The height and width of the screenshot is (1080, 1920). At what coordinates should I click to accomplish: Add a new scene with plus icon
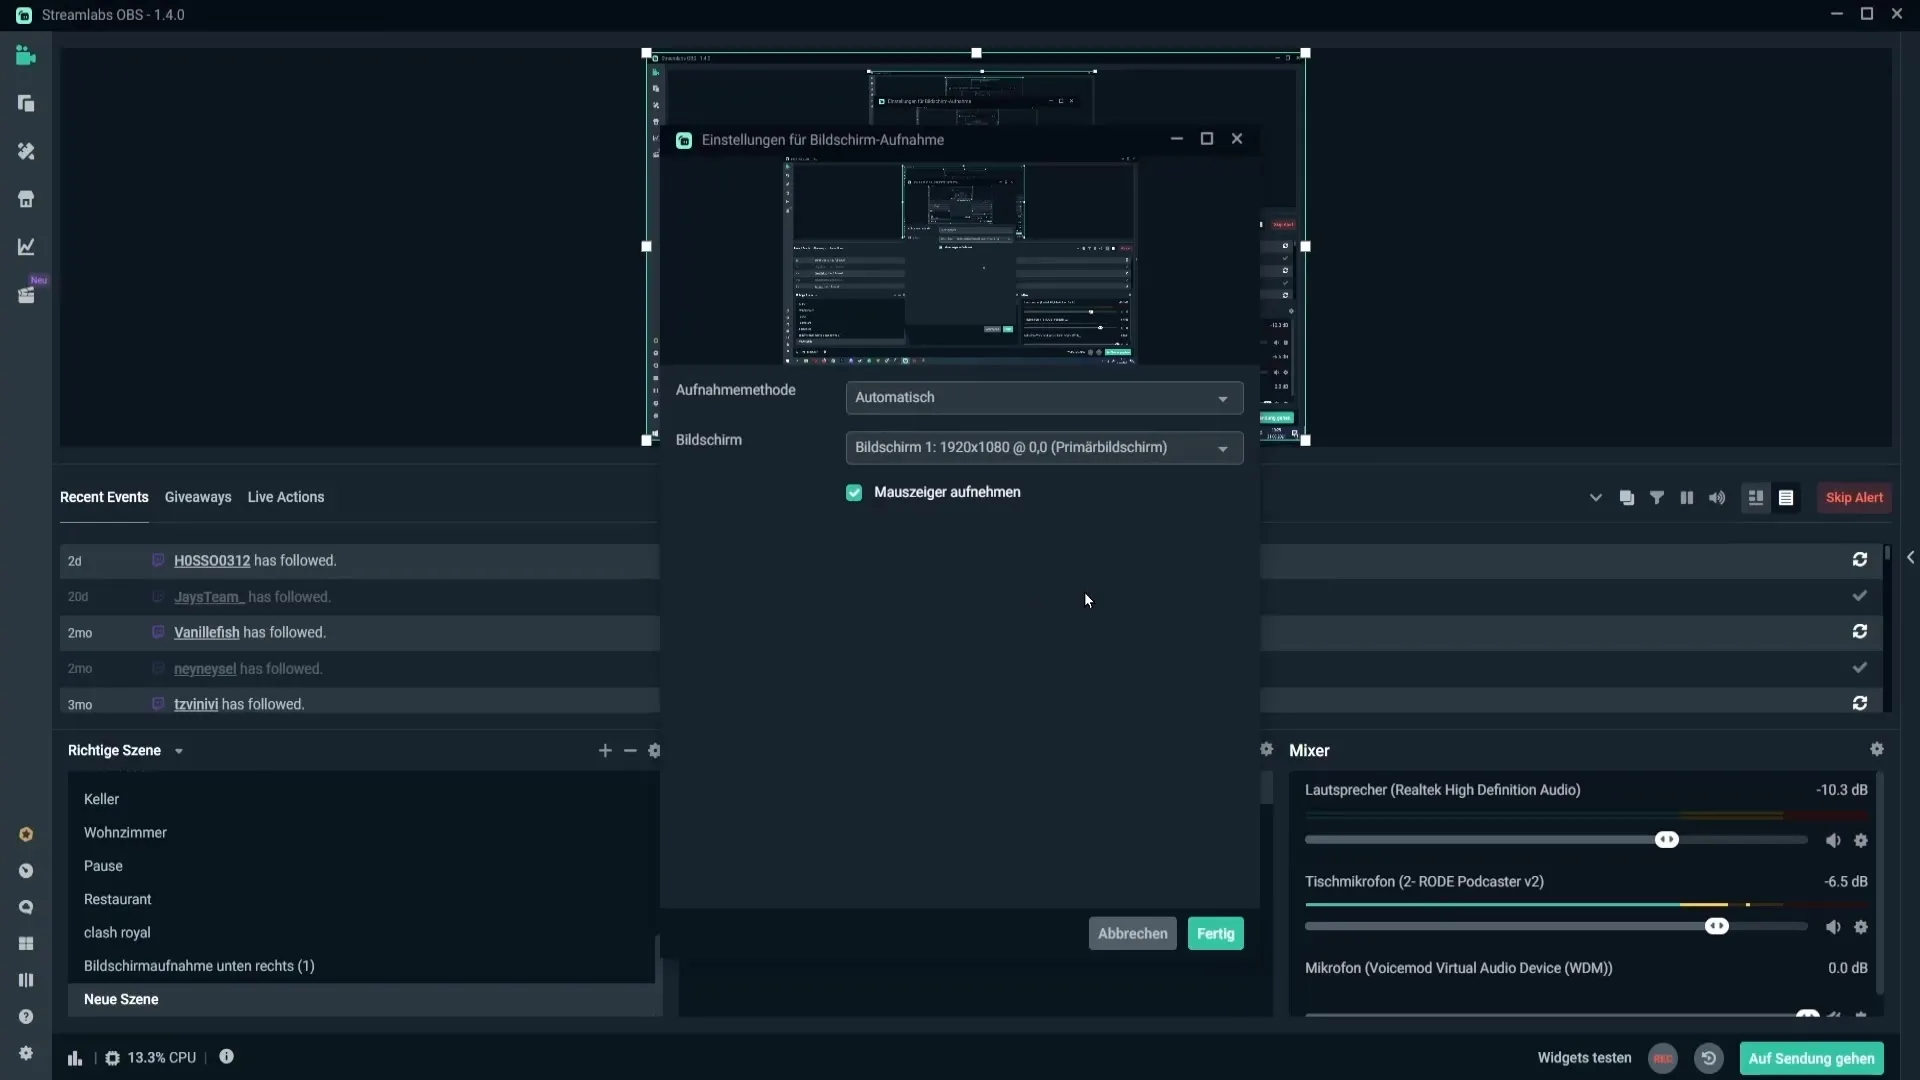click(x=604, y=750)
